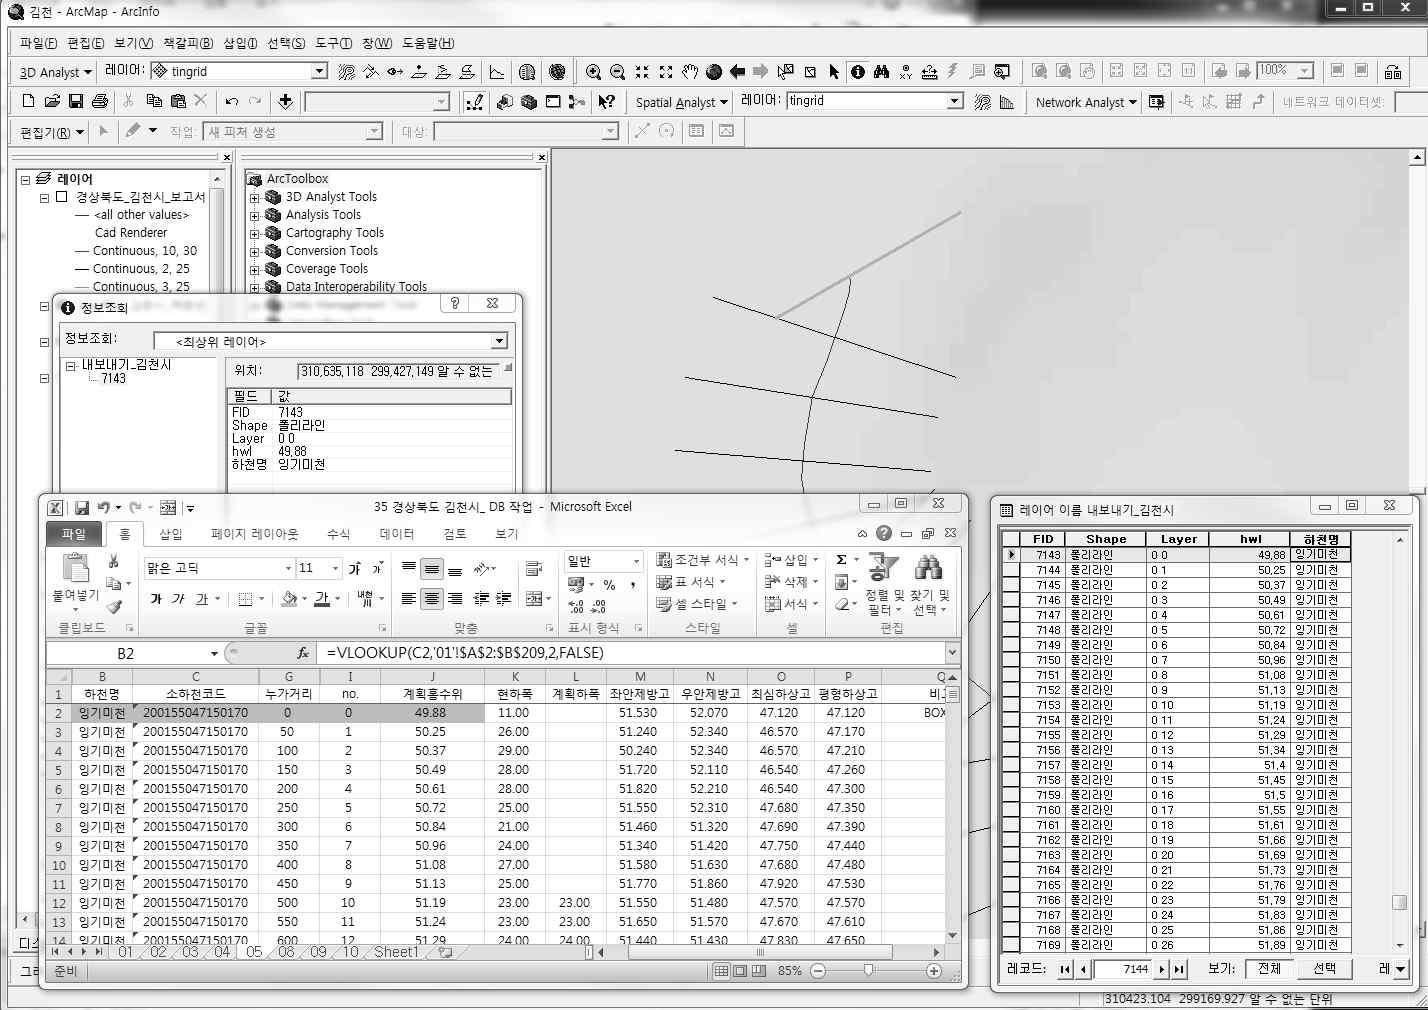
Task: Click the AutoSum sigma icon in Excel
Action: pos(842,560)
